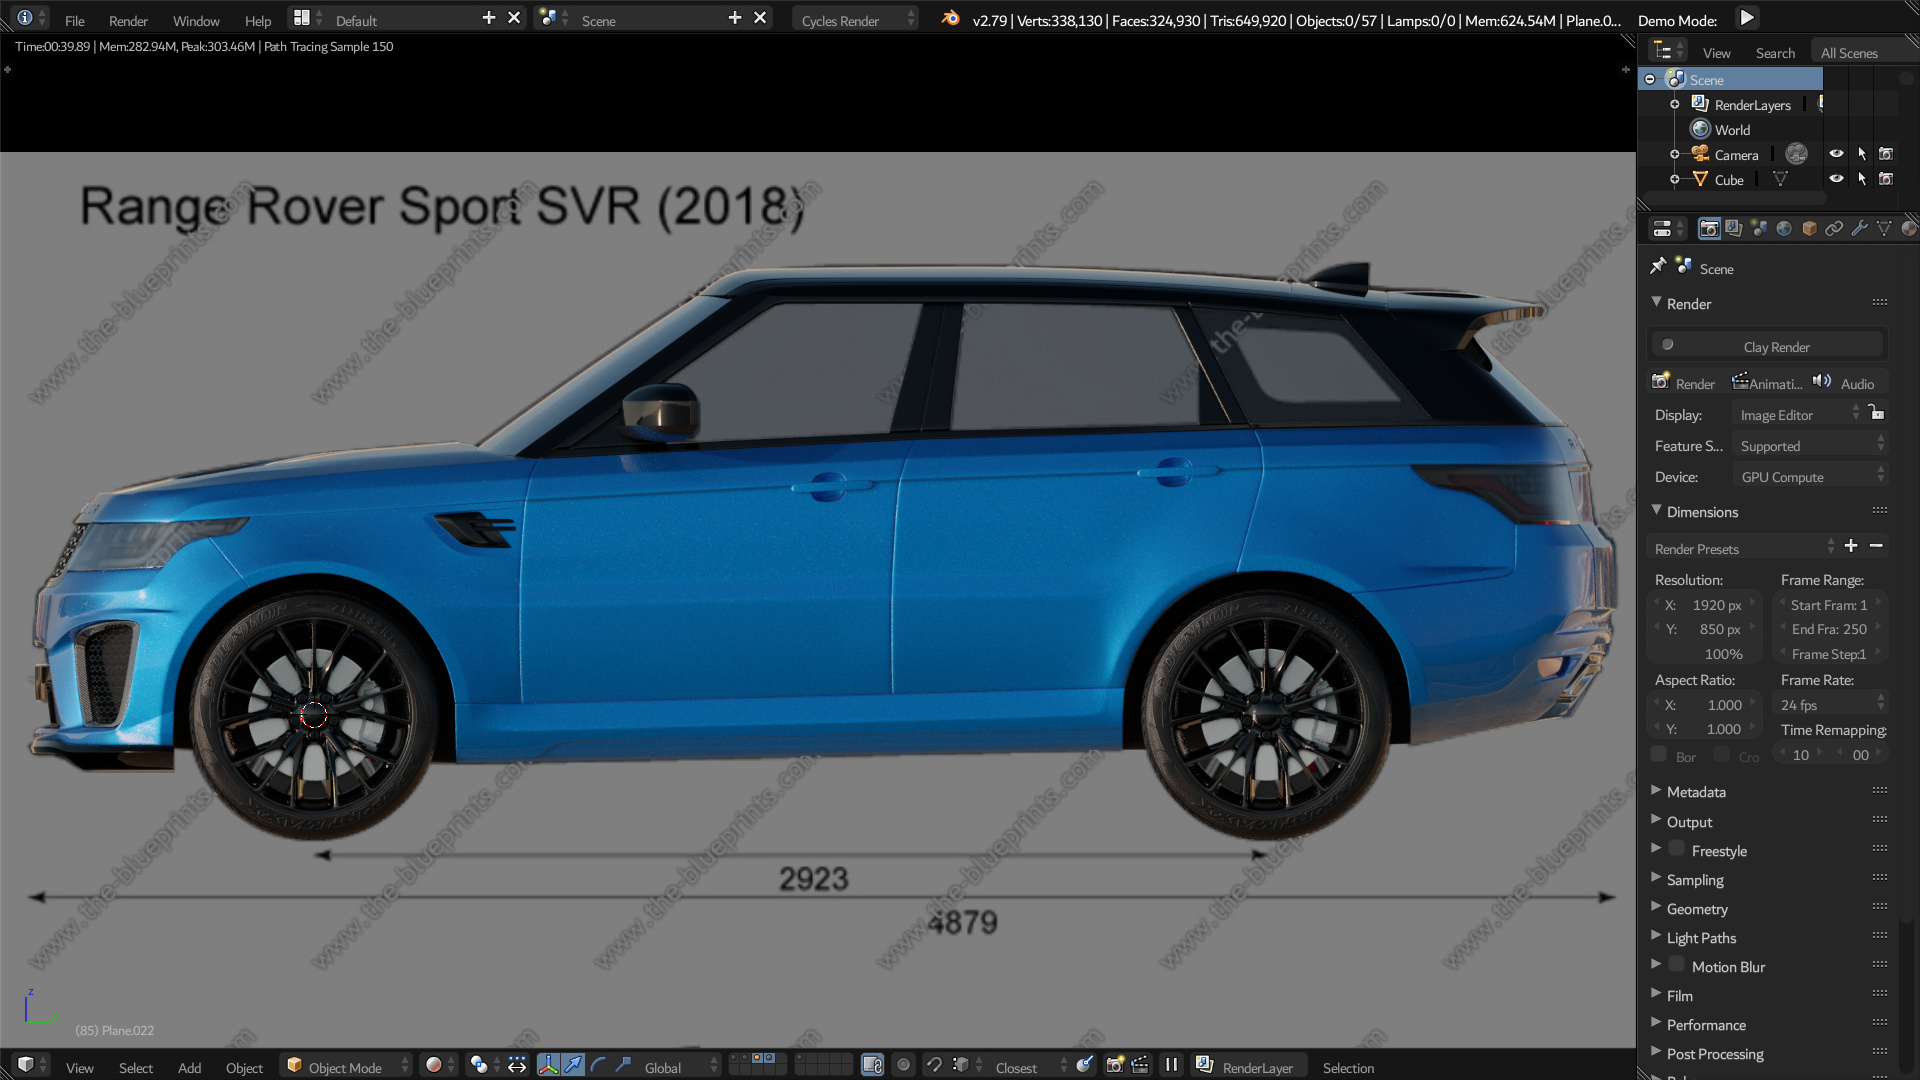Viewport: 1920px width, 1080px height.
Task: Add a new screen layout next to Default
Action: (488, 18)
